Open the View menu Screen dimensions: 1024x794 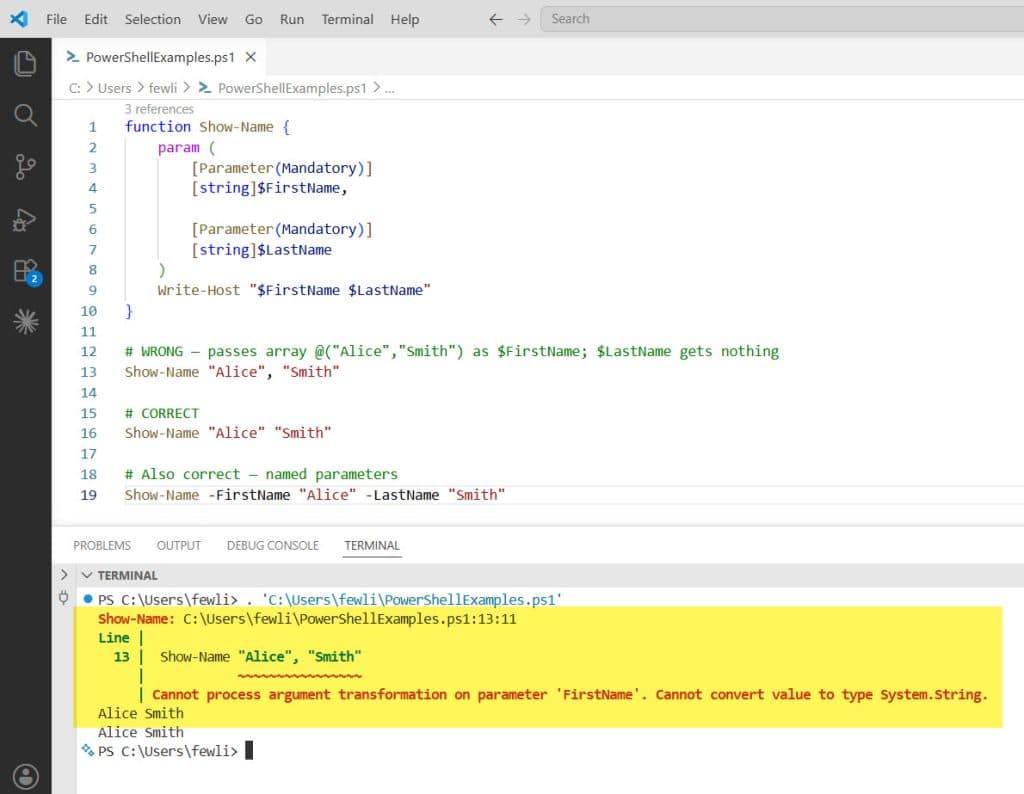pos(213,20)
